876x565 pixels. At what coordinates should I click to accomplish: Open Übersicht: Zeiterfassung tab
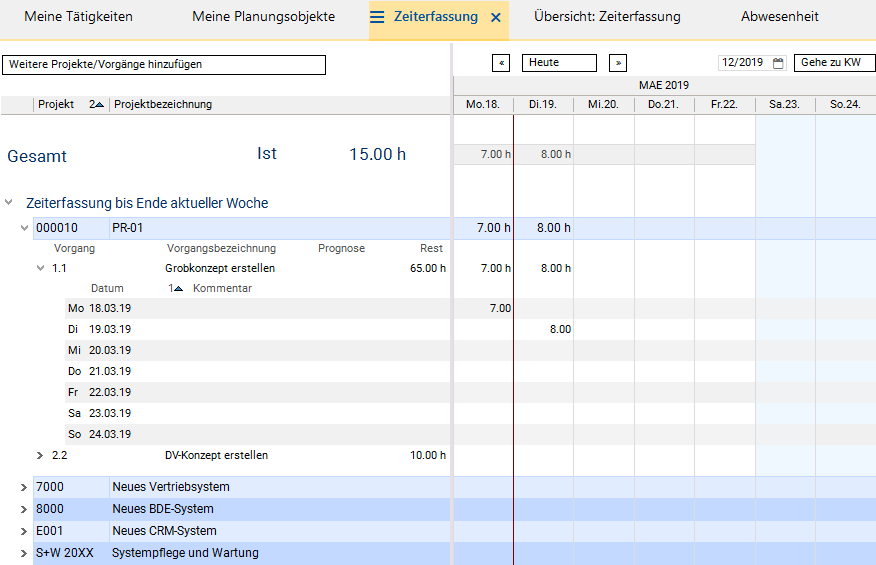[607, 17]
